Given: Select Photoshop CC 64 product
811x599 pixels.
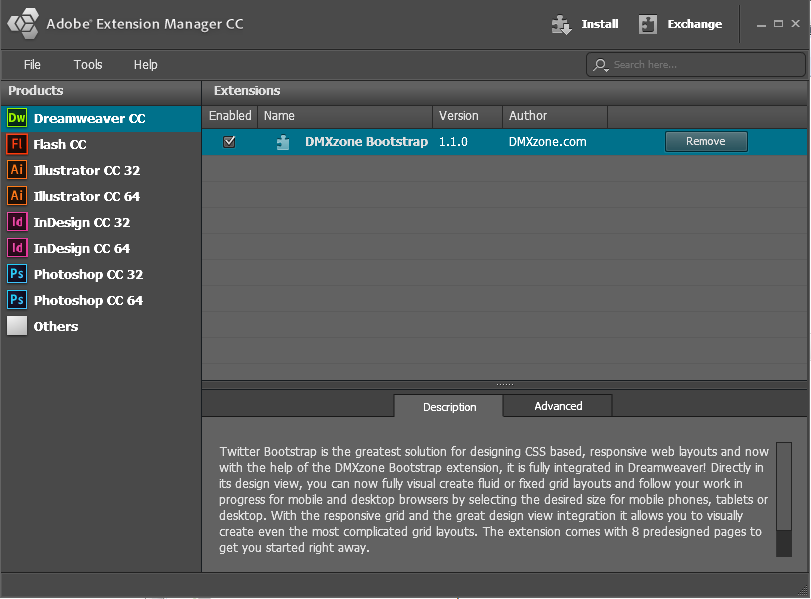Looking at the screenshot, I should pos(101,300).
